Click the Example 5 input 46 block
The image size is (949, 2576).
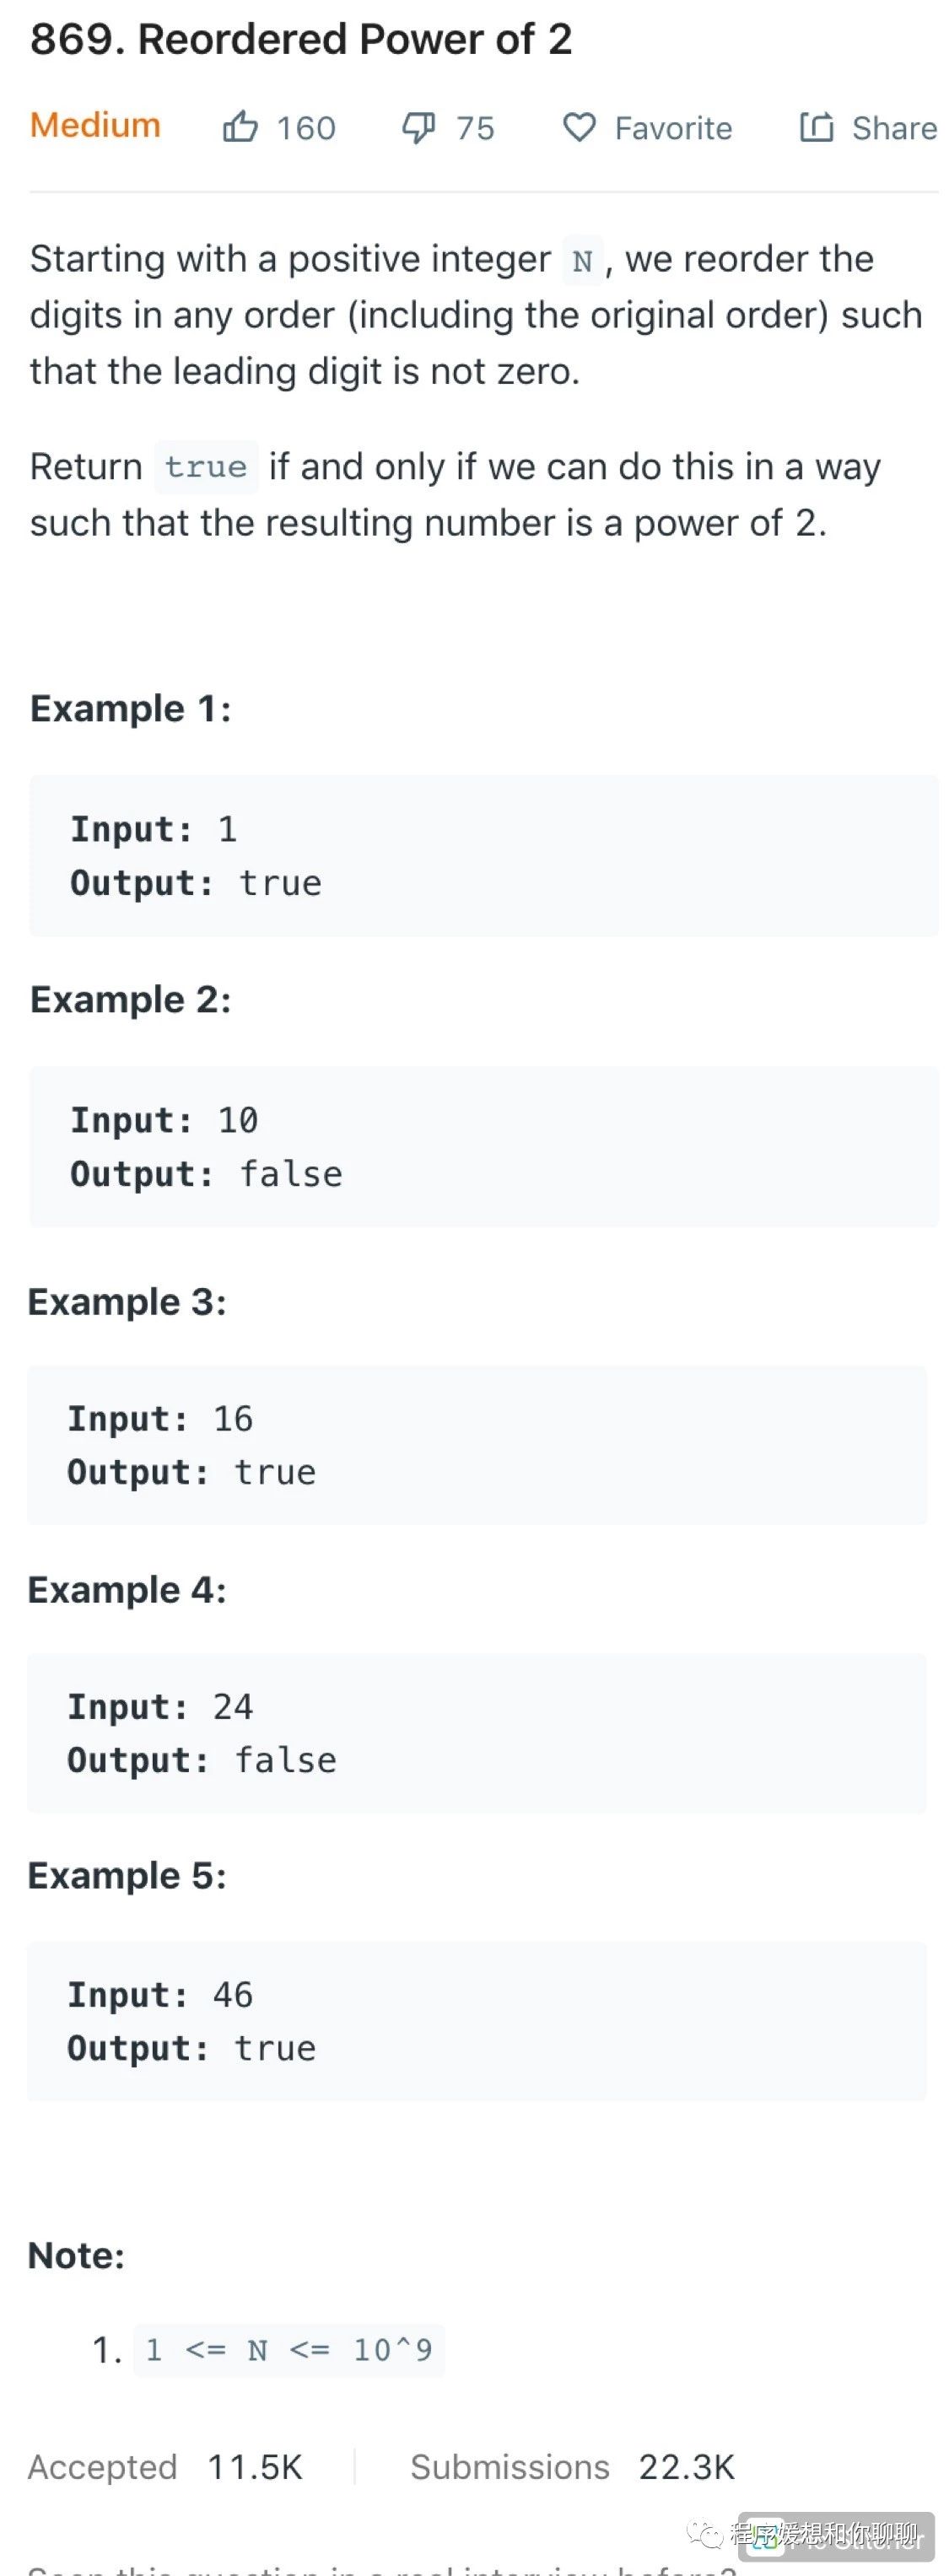pos(477,2021)
